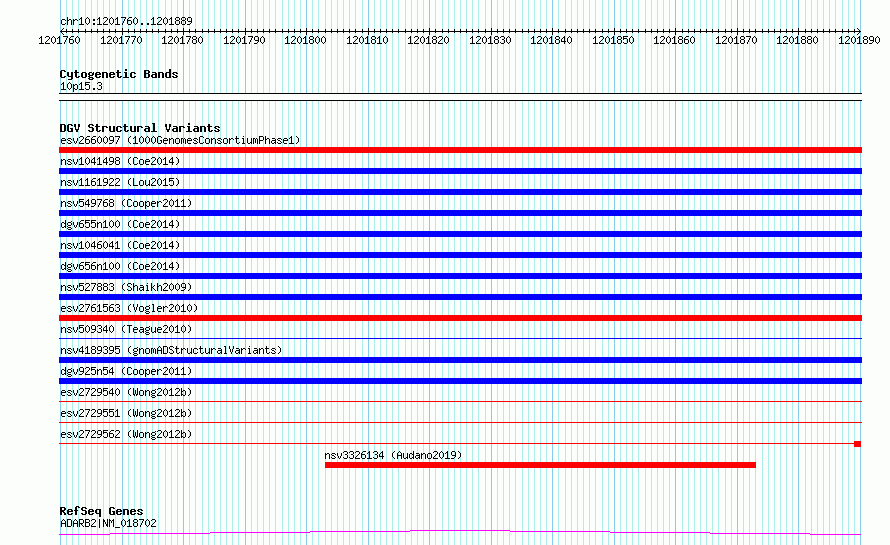Screen dimensions: 890x545
Task: Click the red bar under esv2761563
Action: tap(460, 318)
